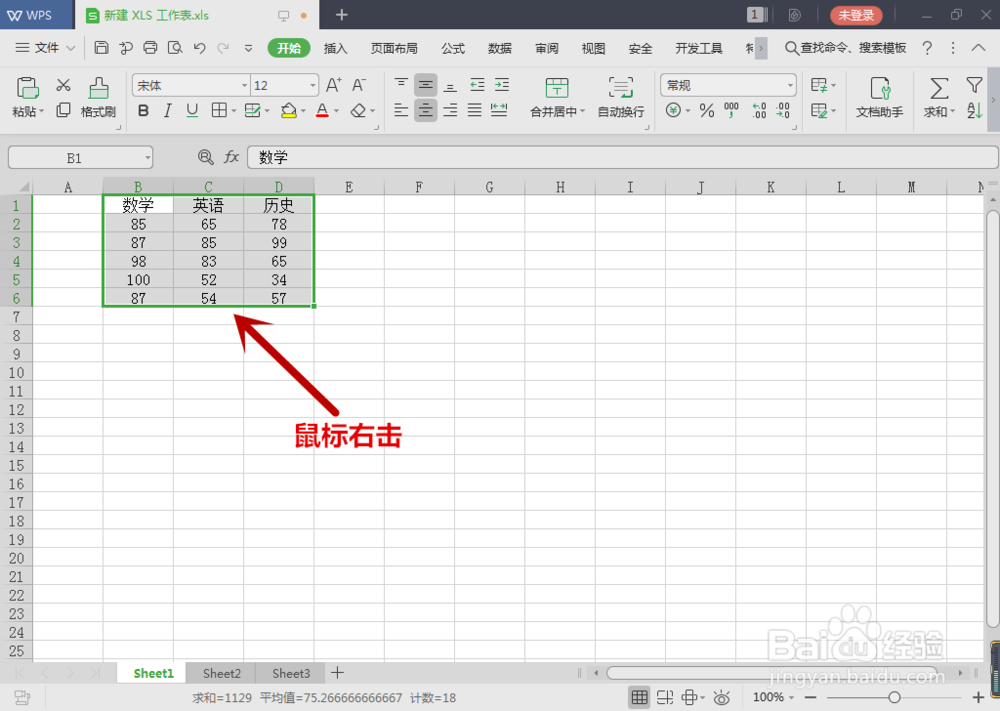Click the formula bar input showing 数学
1000x711 pixels.
(622, 158)
